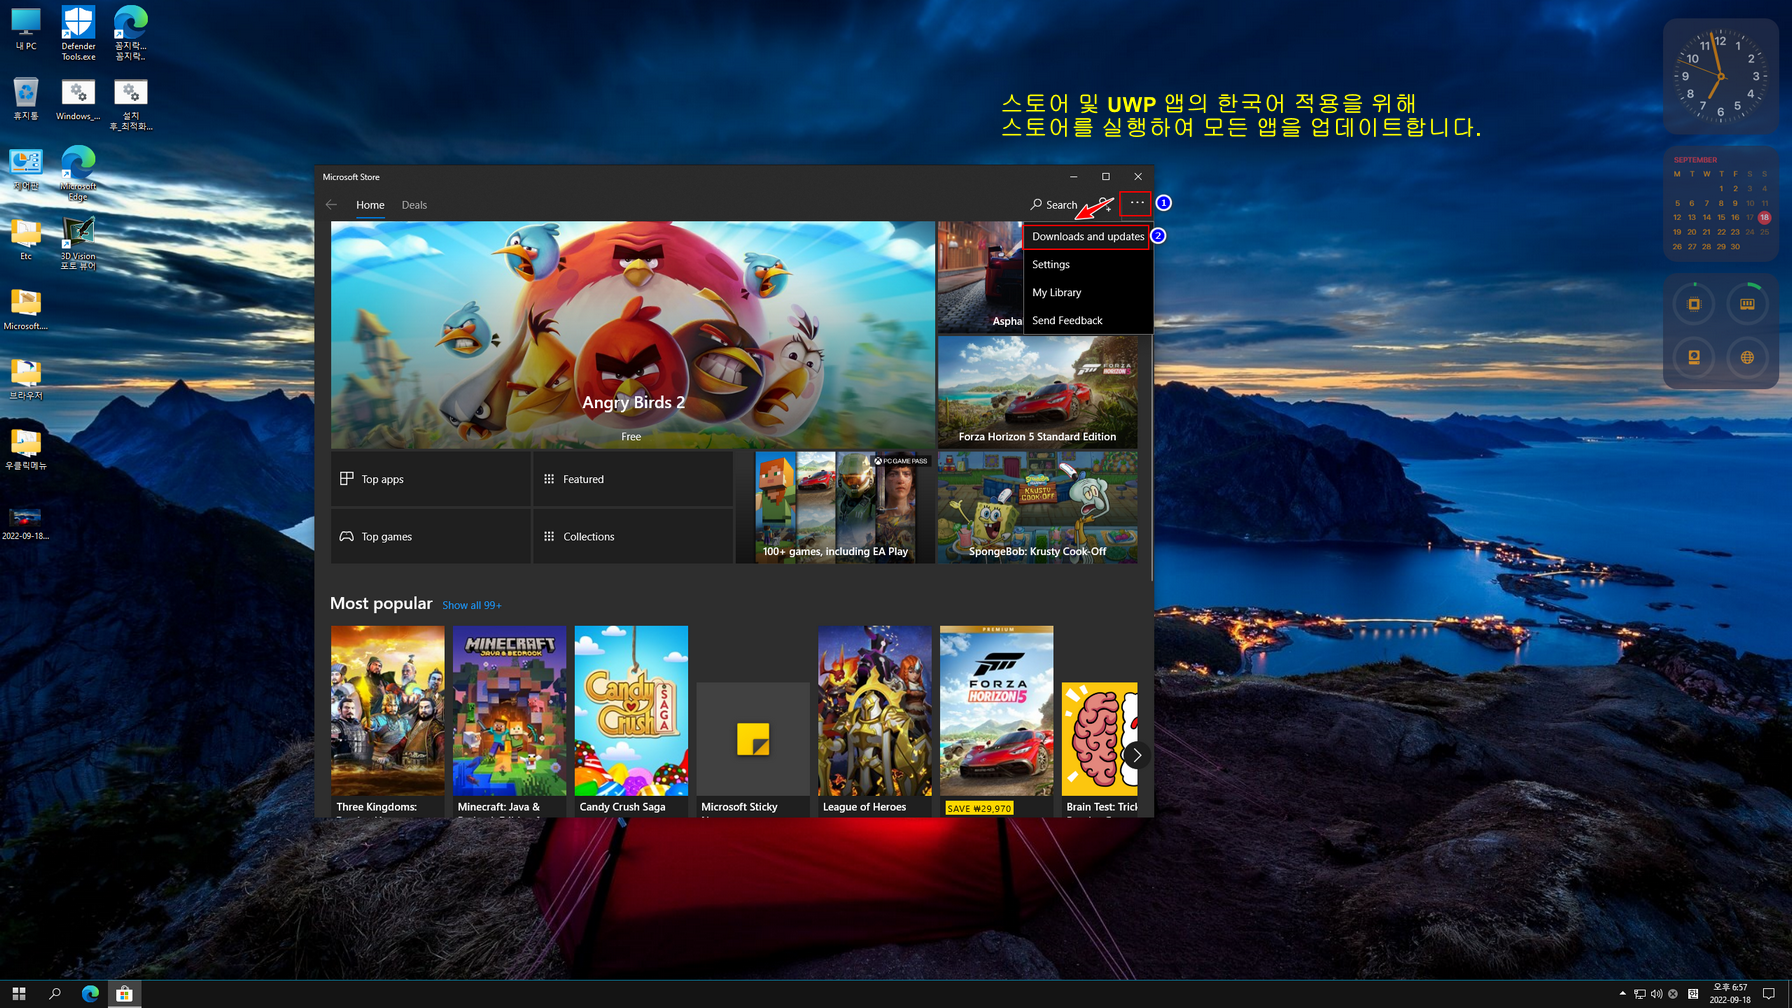Click the memory monitor gadget icon
This screenshot has height=1008, width=1792.
(x=1747, y=304)
